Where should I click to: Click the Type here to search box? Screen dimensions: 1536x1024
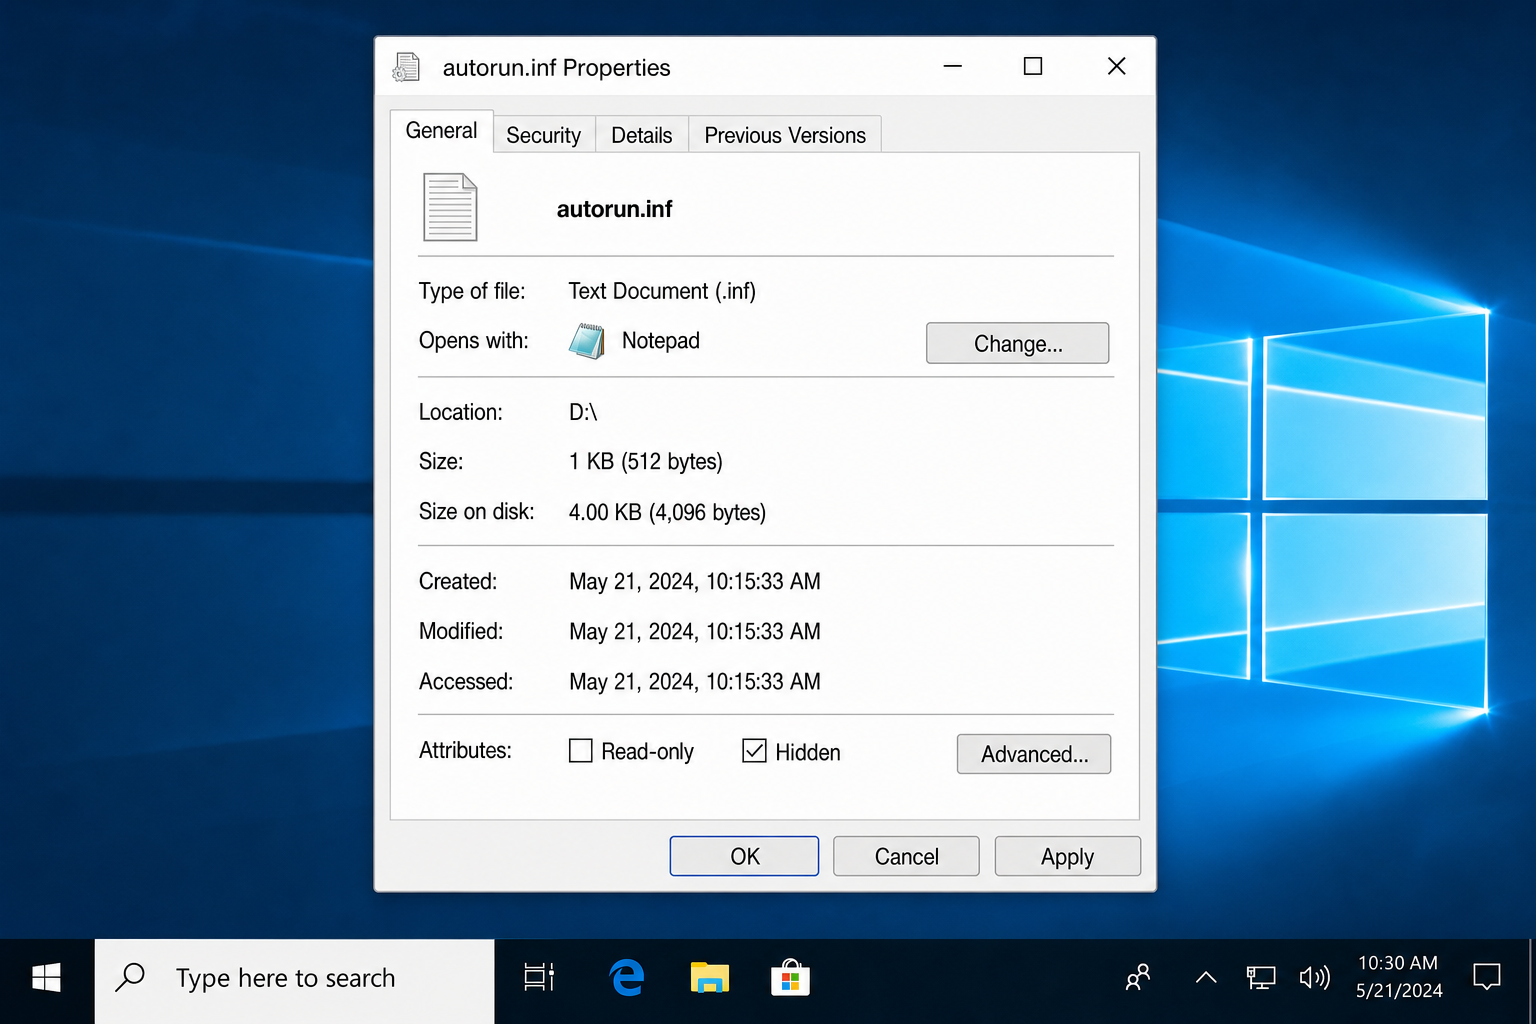coord(294,981)
